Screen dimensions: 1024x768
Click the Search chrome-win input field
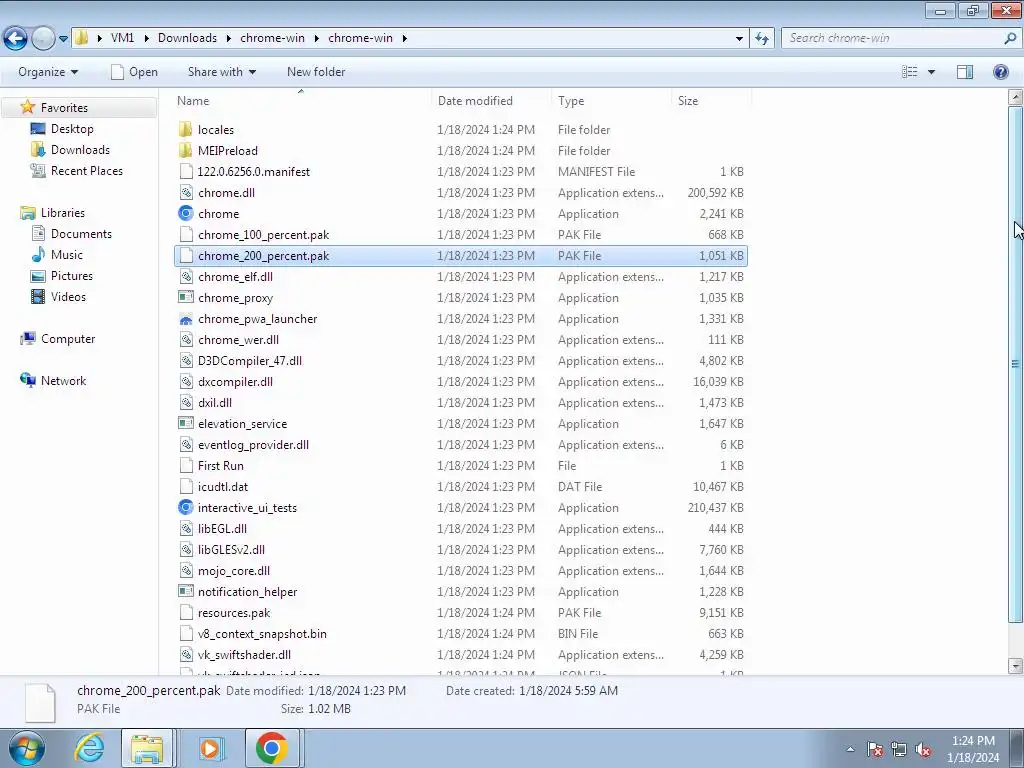click(x=891, y=38)
